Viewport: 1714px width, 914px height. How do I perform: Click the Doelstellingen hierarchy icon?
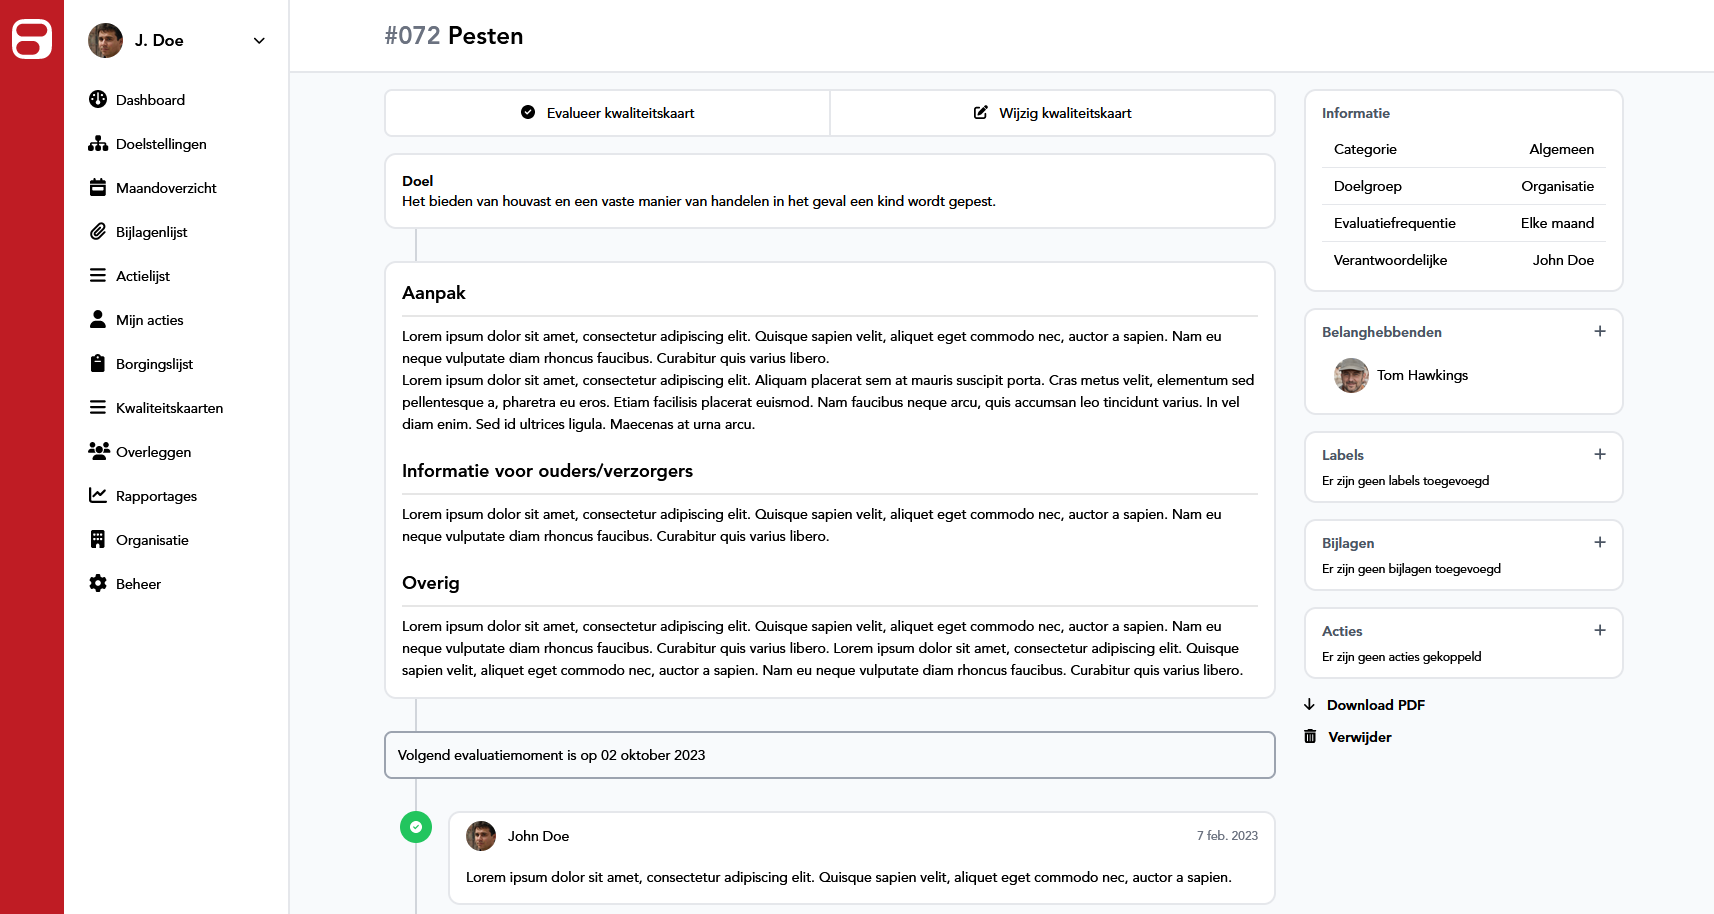click(98, 144)
